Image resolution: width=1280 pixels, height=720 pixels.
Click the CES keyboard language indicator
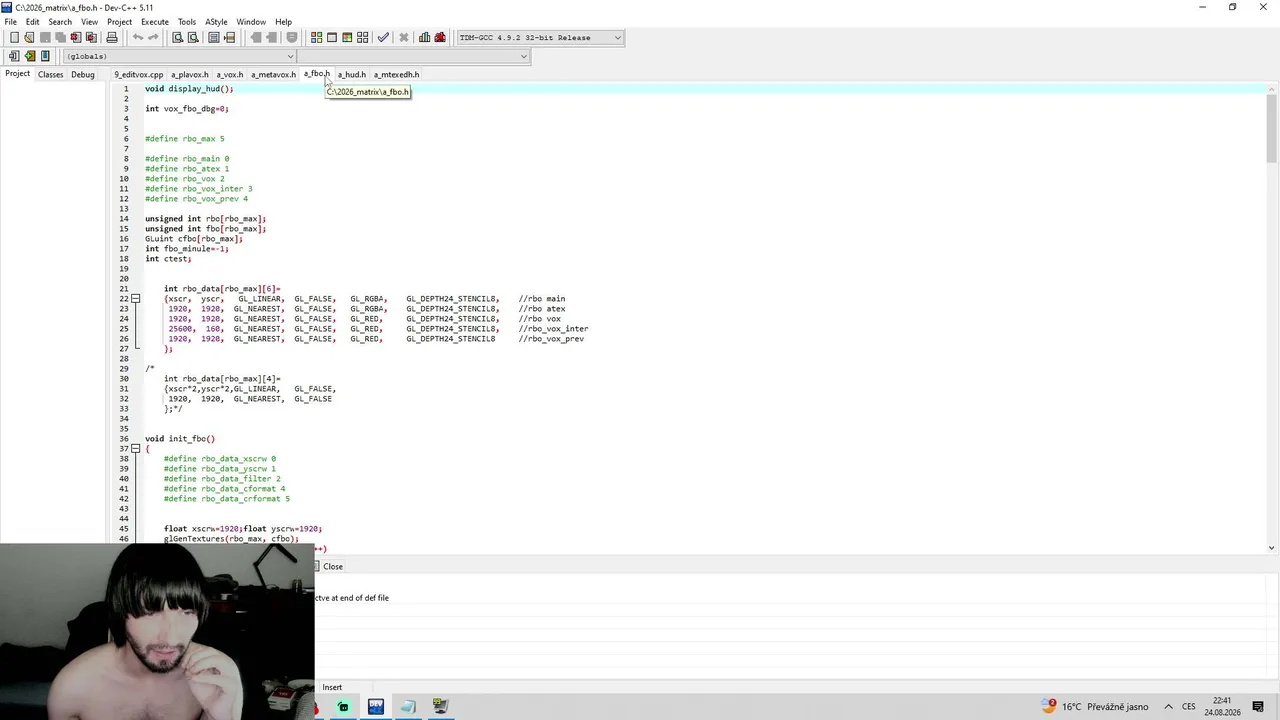point(1189,706)
